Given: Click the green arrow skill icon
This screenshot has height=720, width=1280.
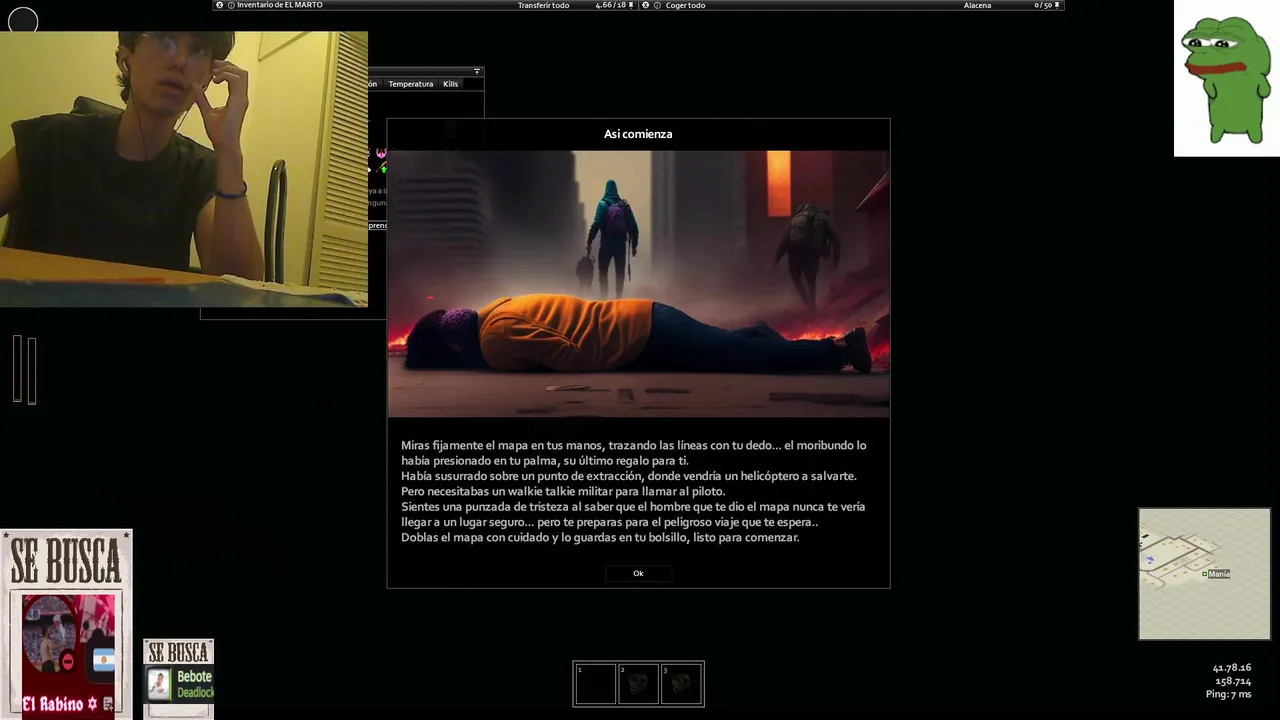Looking at the screenshot, I should pyautogui.click(x=384, y=169).
